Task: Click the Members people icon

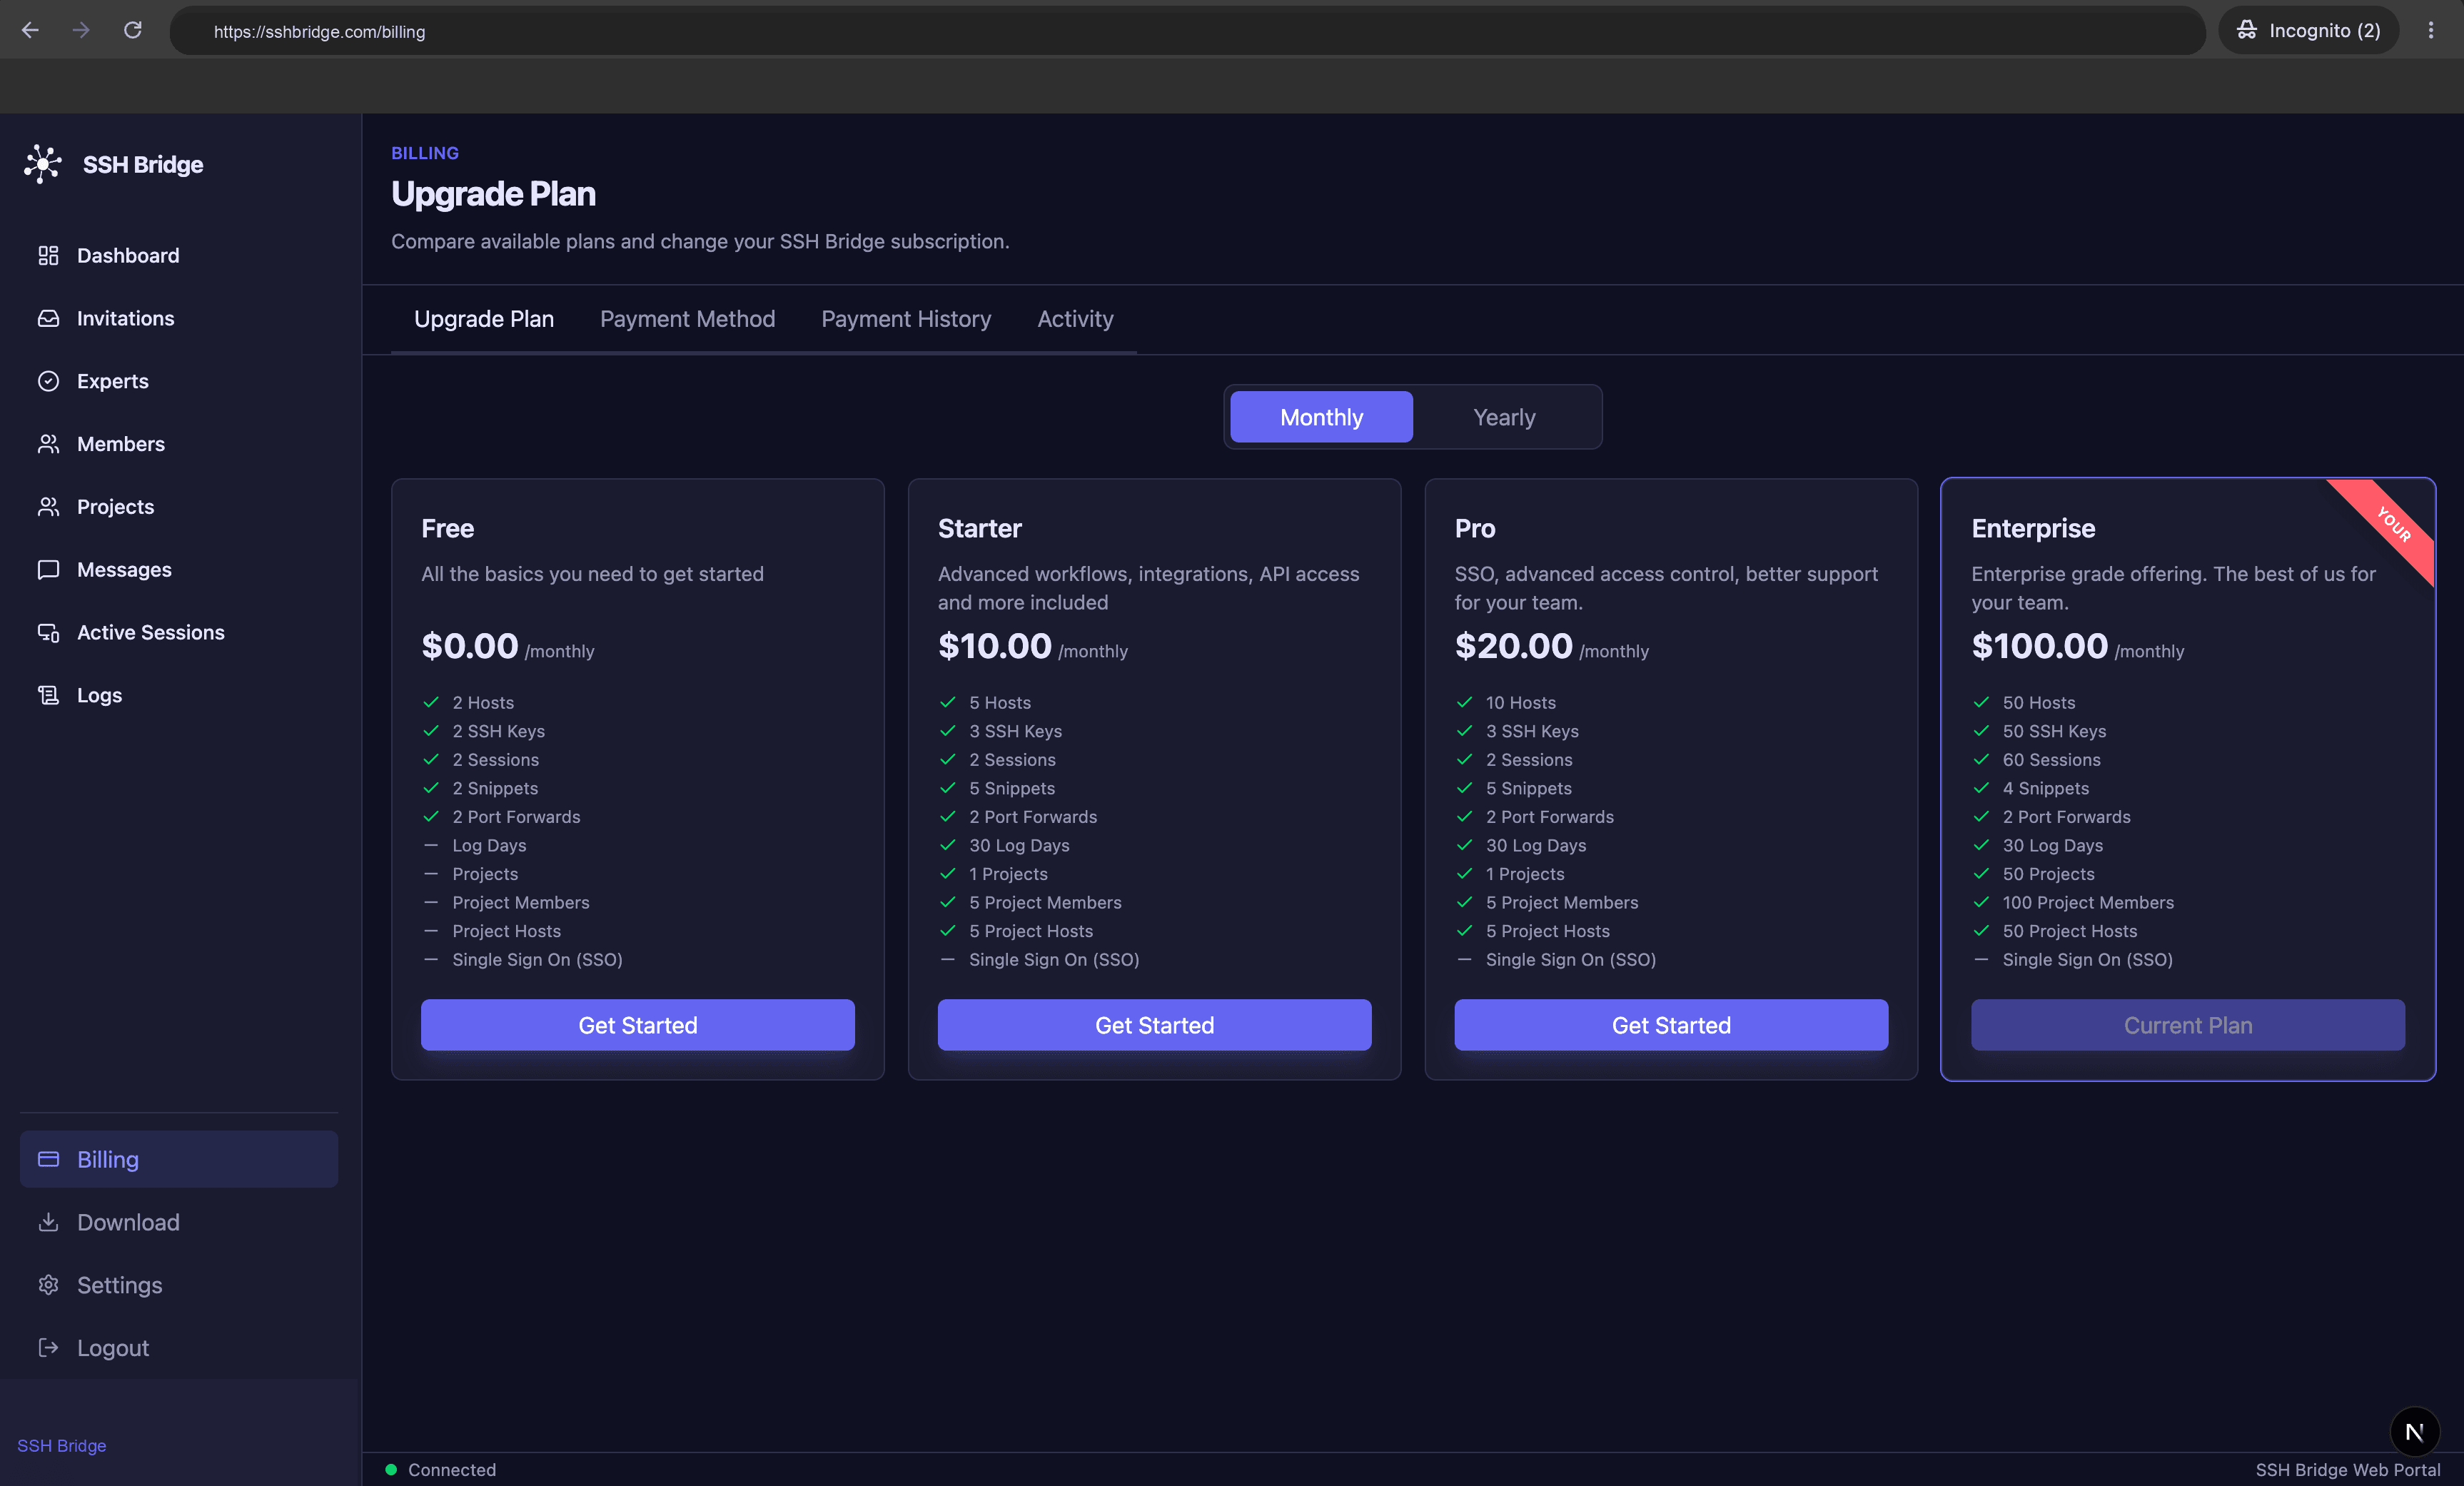Action: [48, 444]
